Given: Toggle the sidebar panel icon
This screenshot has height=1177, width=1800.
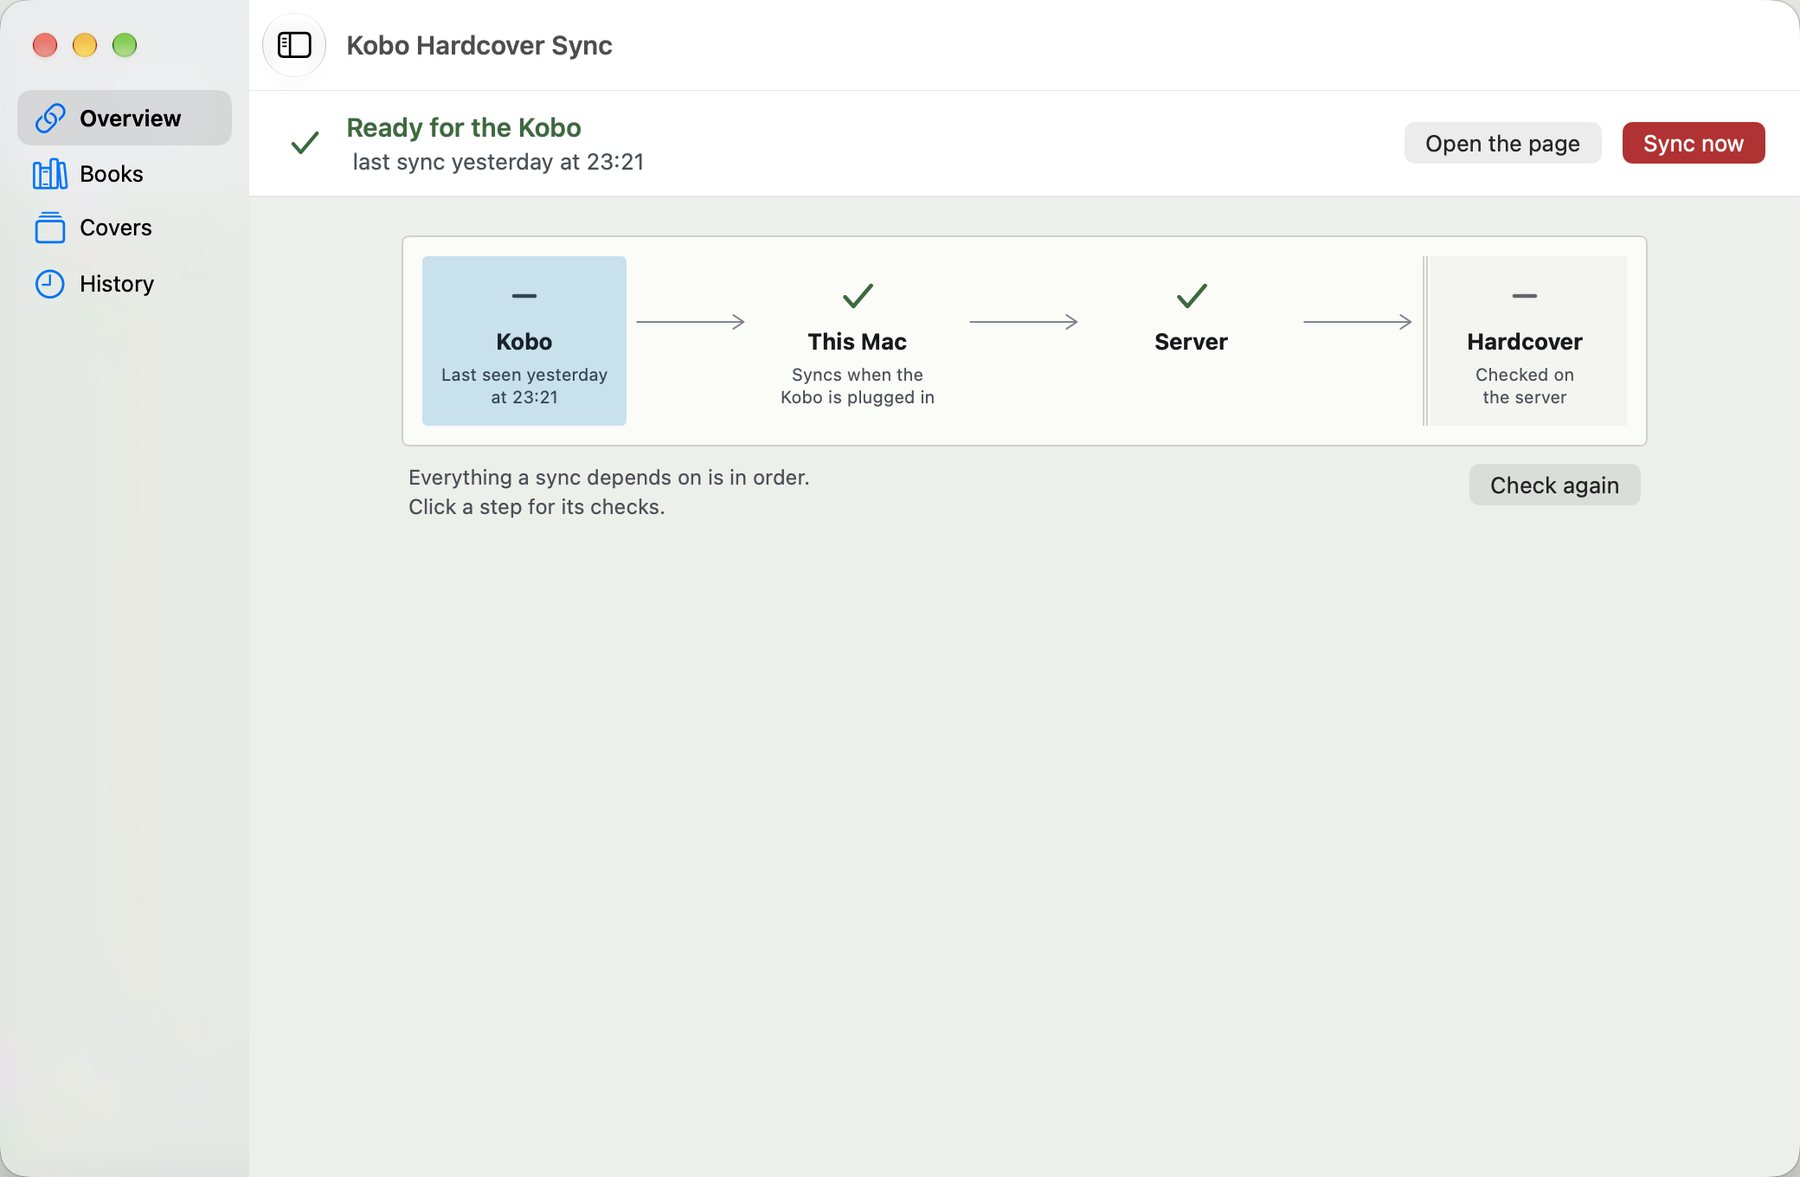Looking at the screenshot, I should (x=294, y=45).
